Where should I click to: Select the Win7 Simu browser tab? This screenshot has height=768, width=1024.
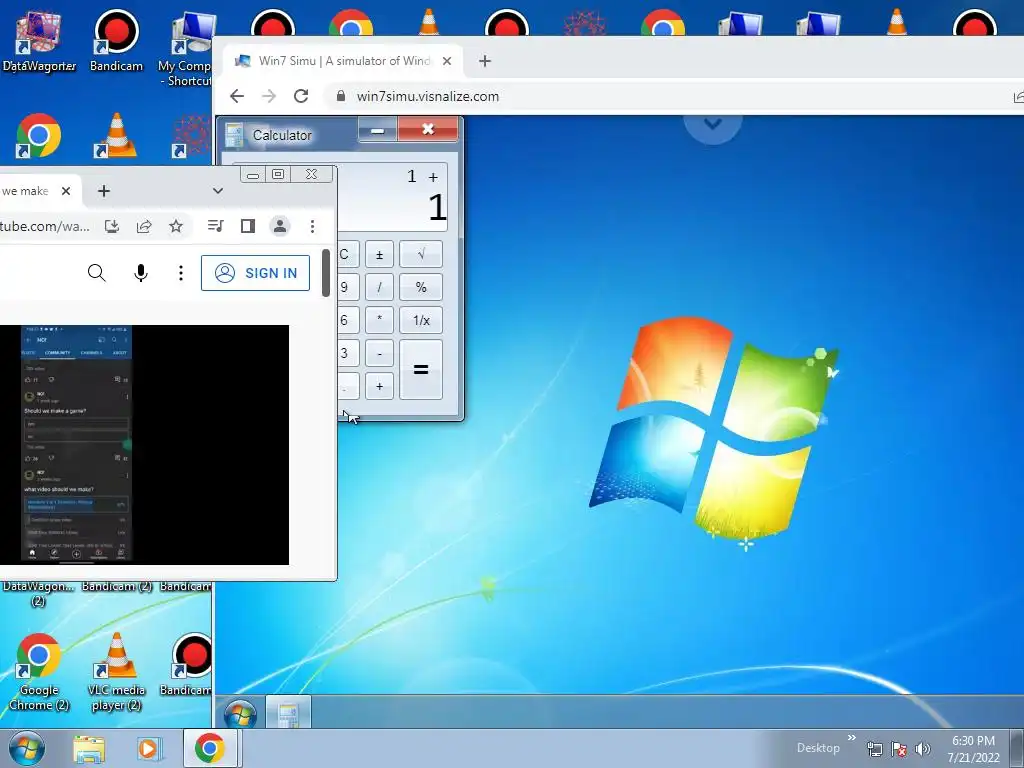(x=343, y=61)
